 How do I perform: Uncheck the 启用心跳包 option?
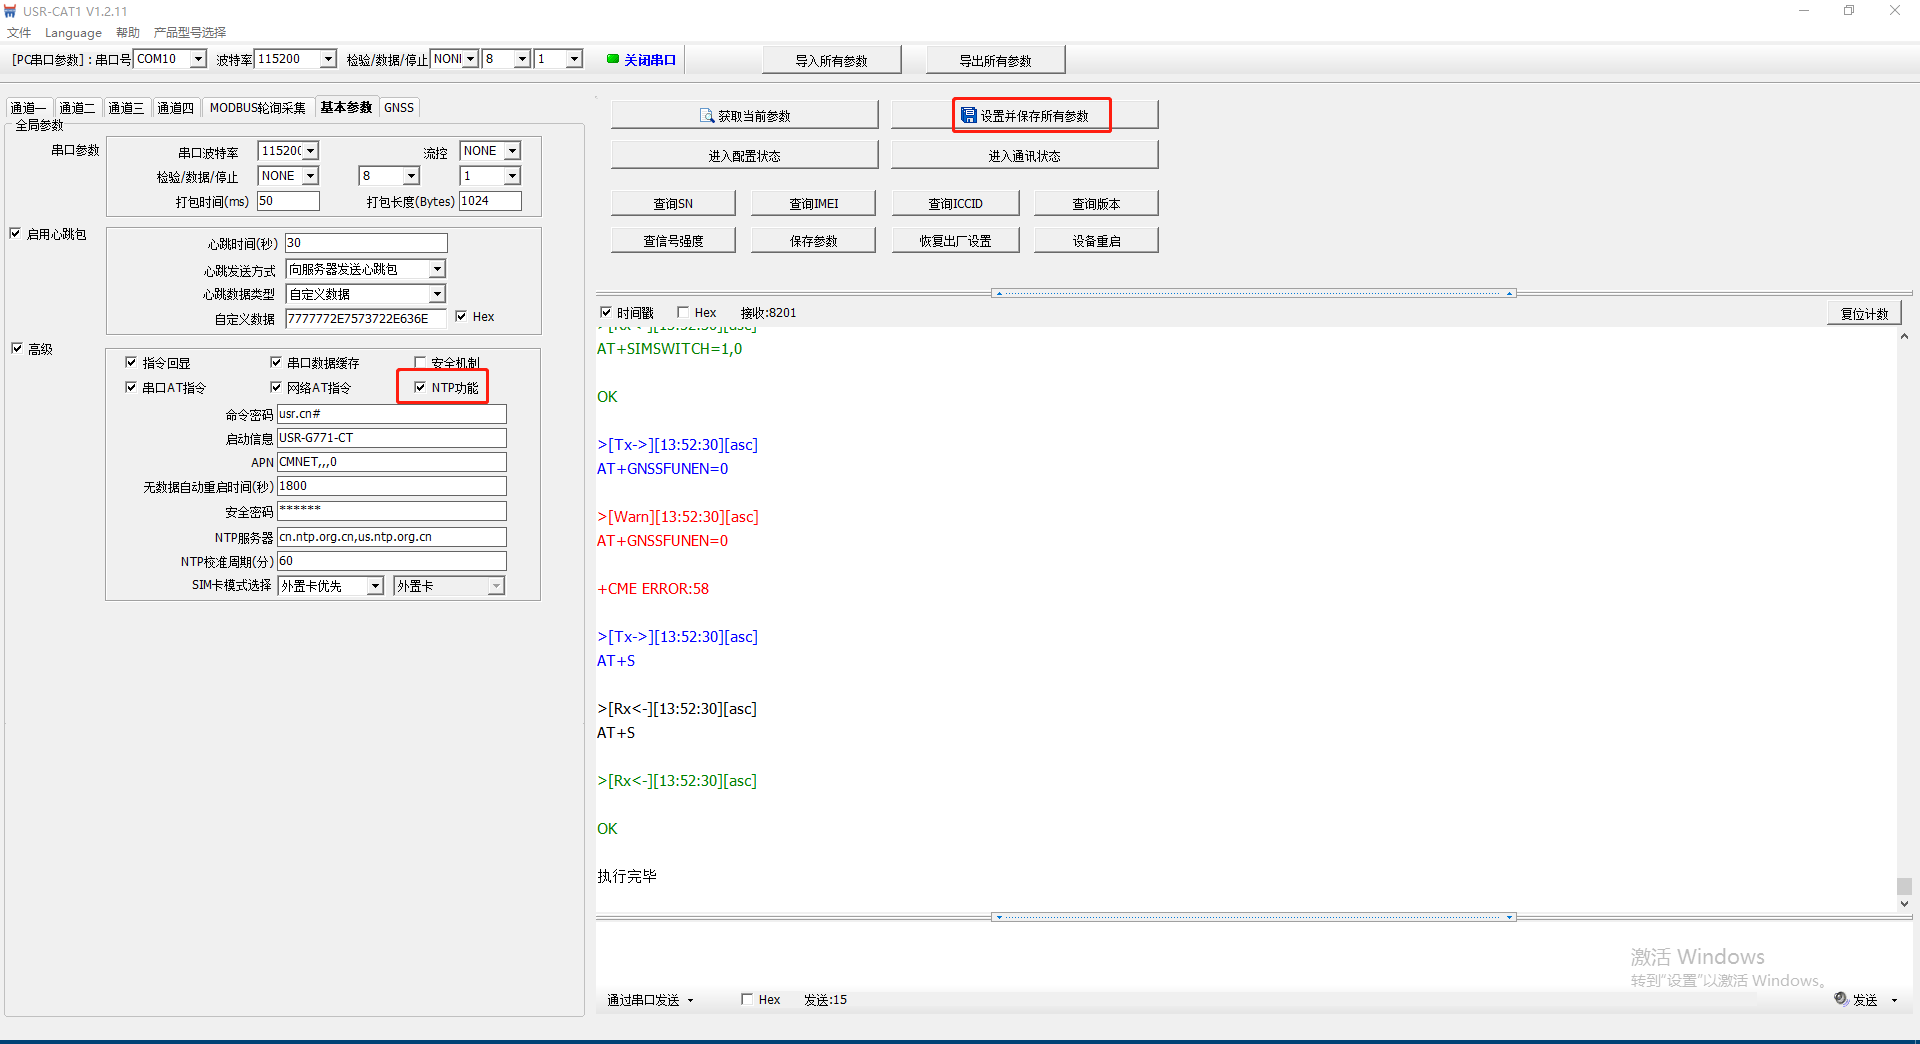16,233
